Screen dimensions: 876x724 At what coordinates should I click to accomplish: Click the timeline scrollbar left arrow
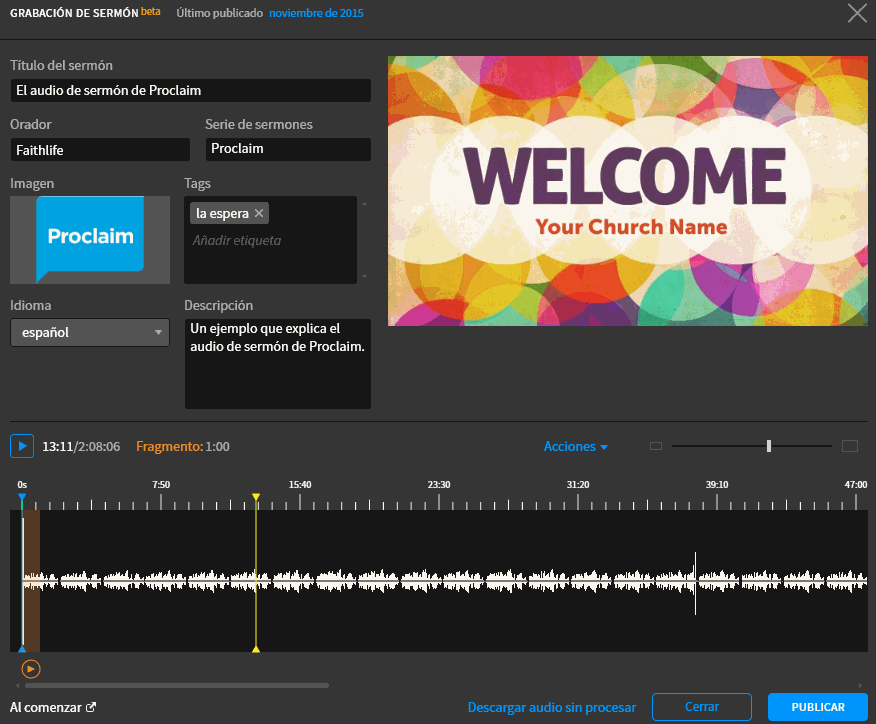(18, 685)
